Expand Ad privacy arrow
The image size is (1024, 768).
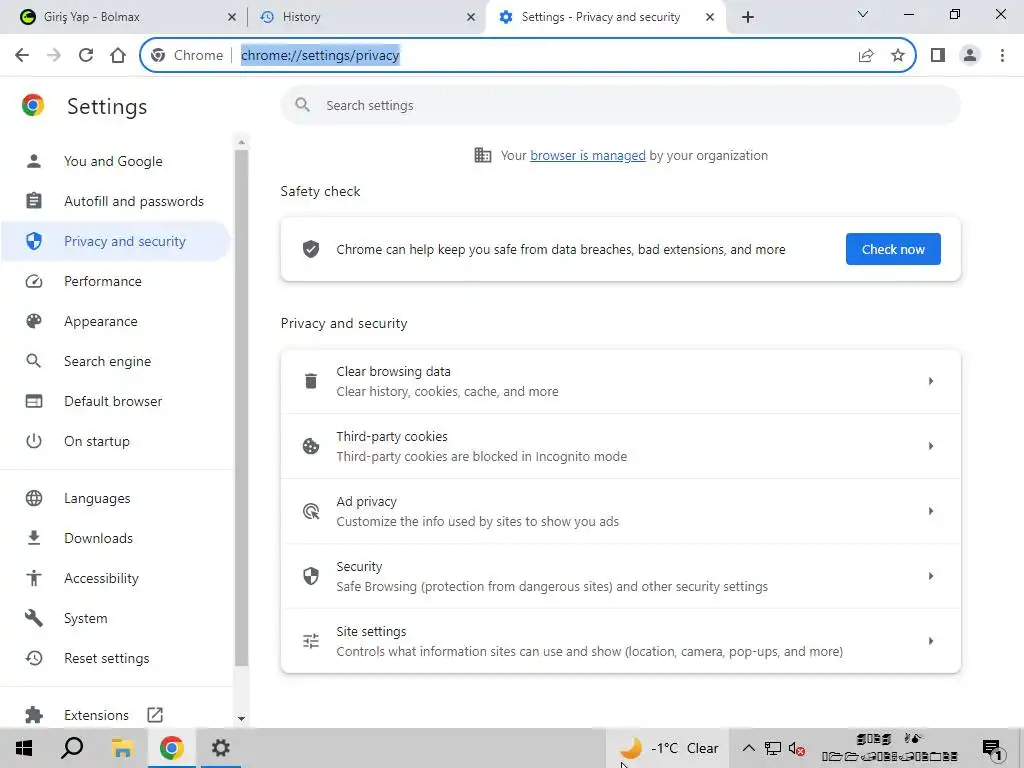(x=931, y=511)
